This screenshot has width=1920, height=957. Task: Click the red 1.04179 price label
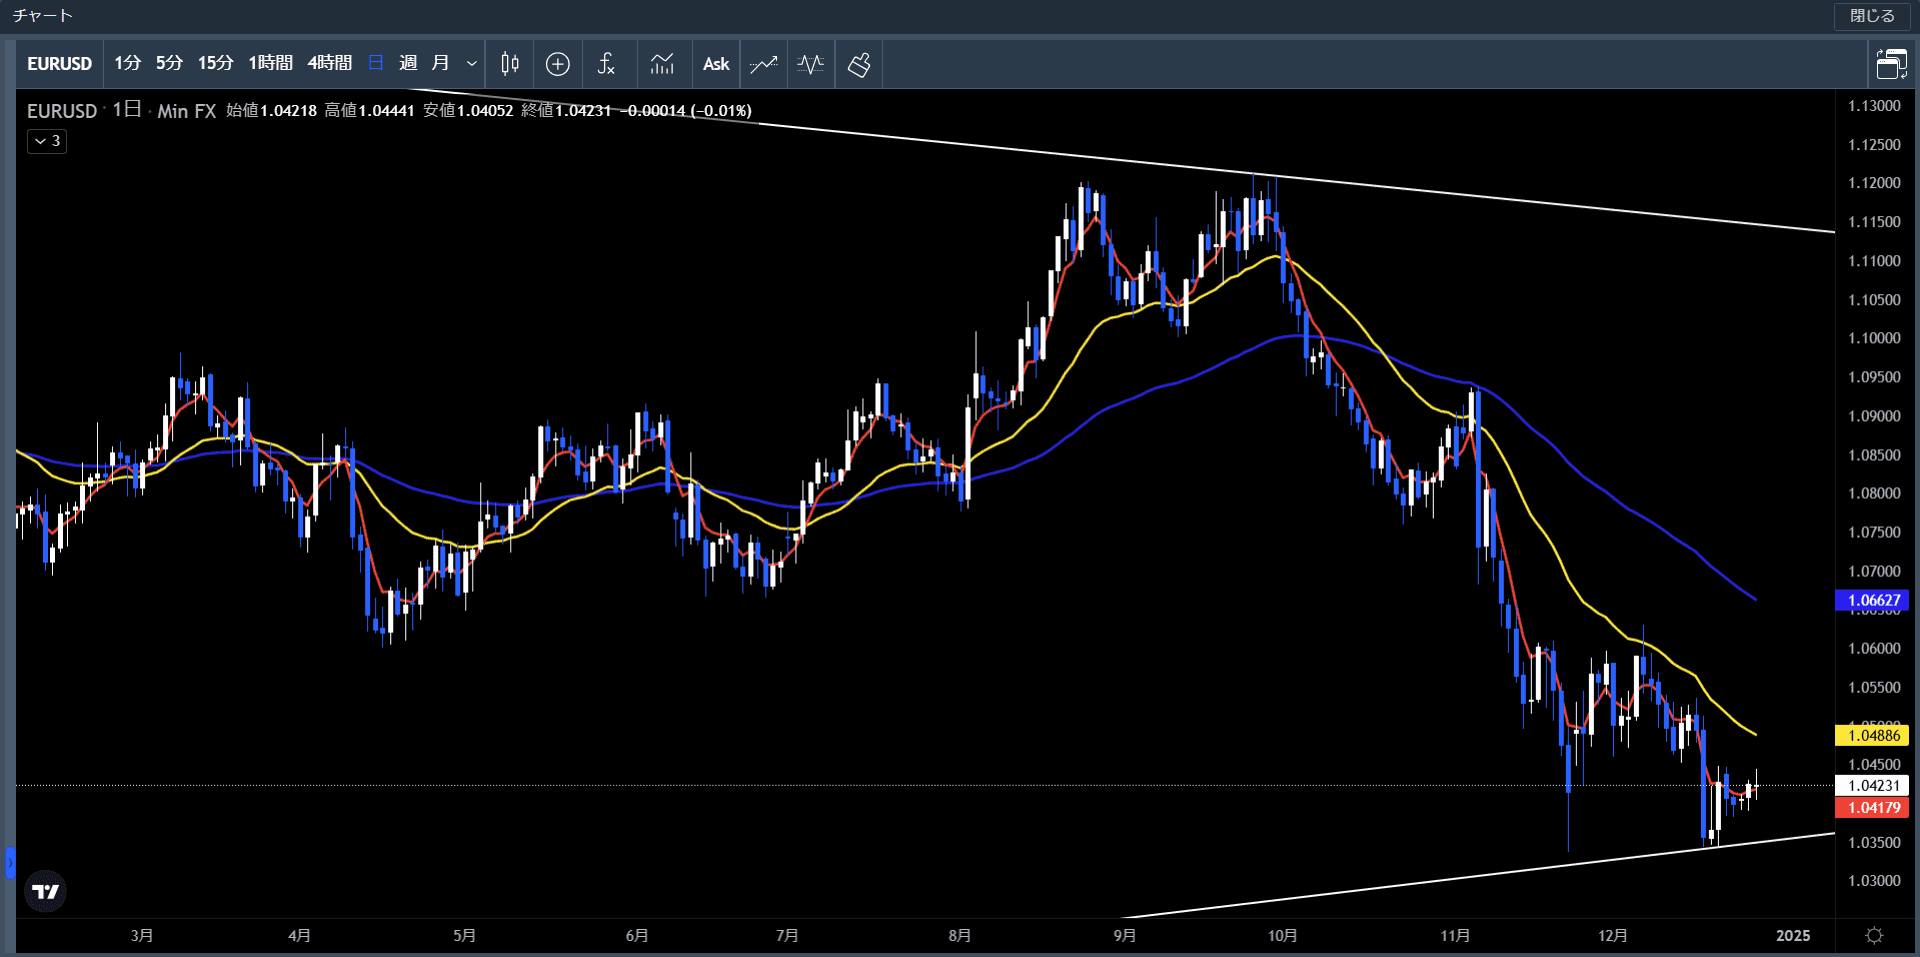click(x=1873, y=807)
